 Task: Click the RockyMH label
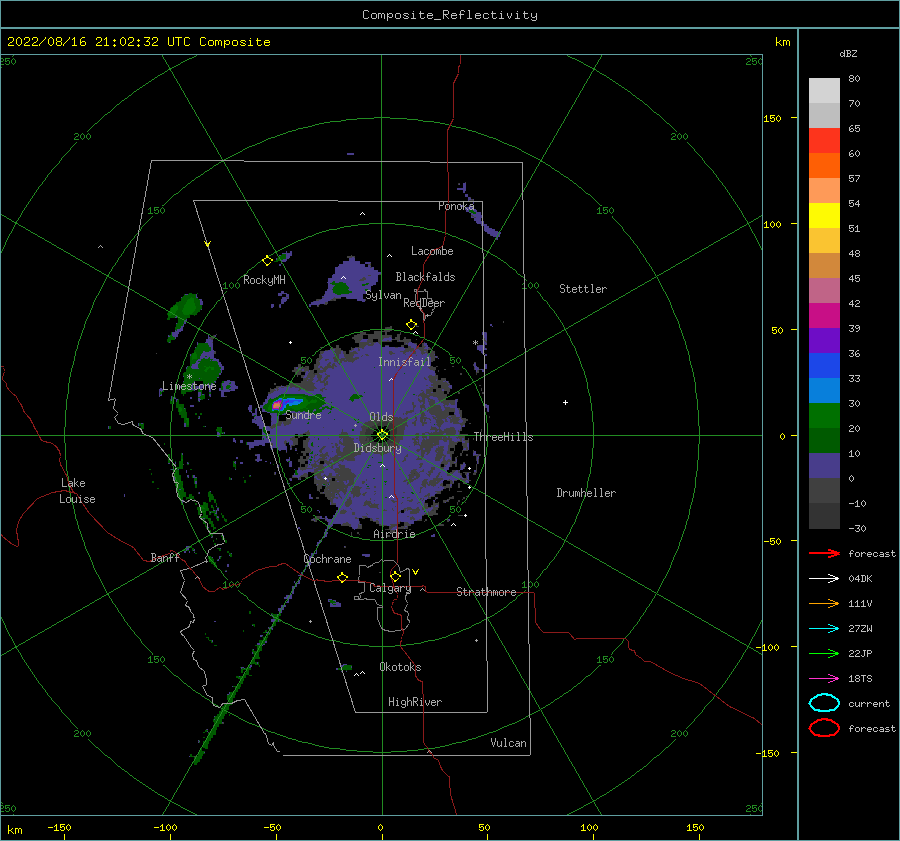(x=264, y=280)
